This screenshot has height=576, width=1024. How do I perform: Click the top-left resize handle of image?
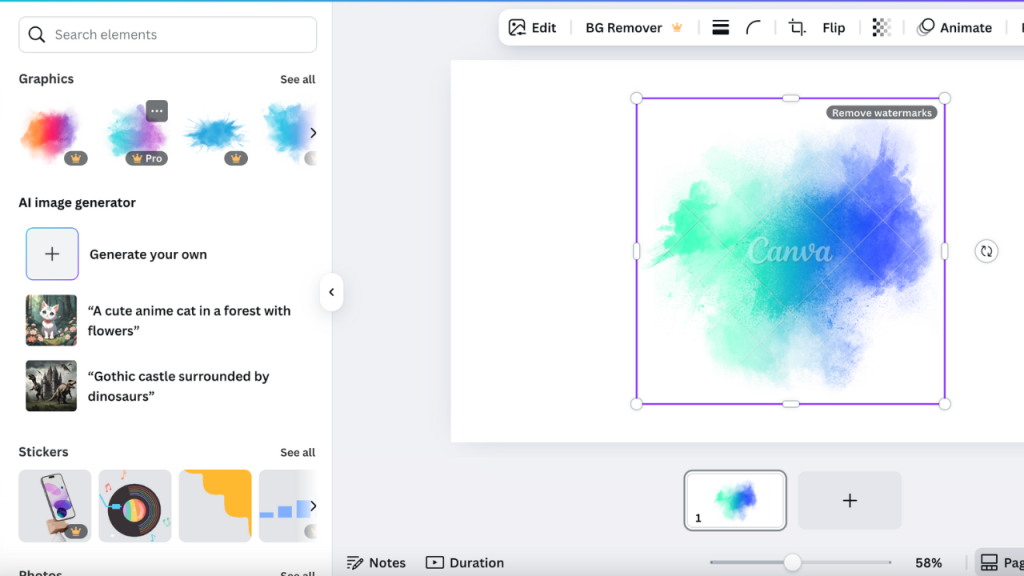click(637, 99)
